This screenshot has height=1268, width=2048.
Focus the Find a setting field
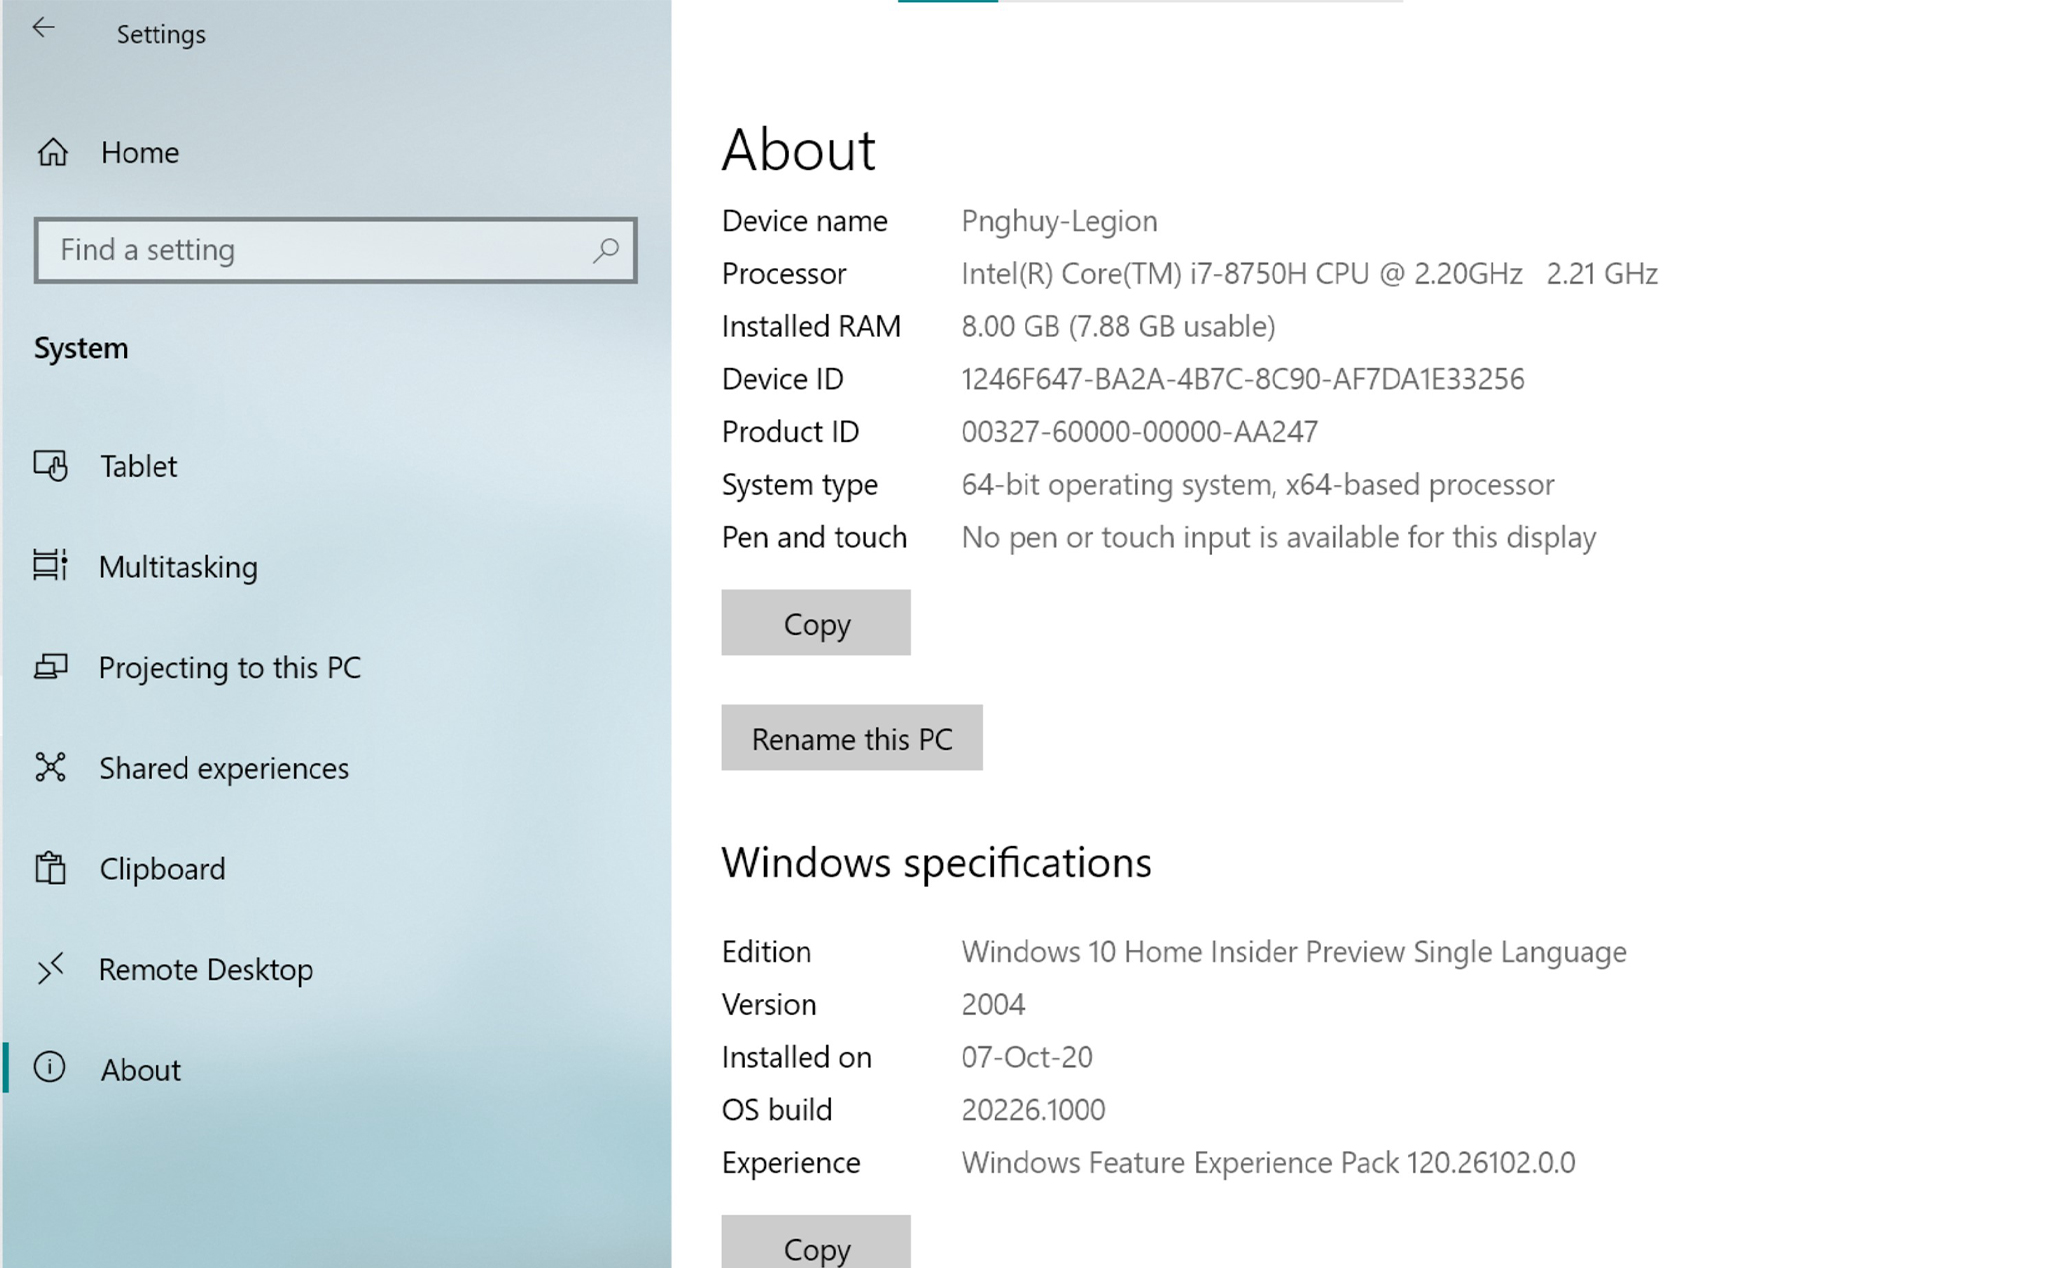click(310, 250)
